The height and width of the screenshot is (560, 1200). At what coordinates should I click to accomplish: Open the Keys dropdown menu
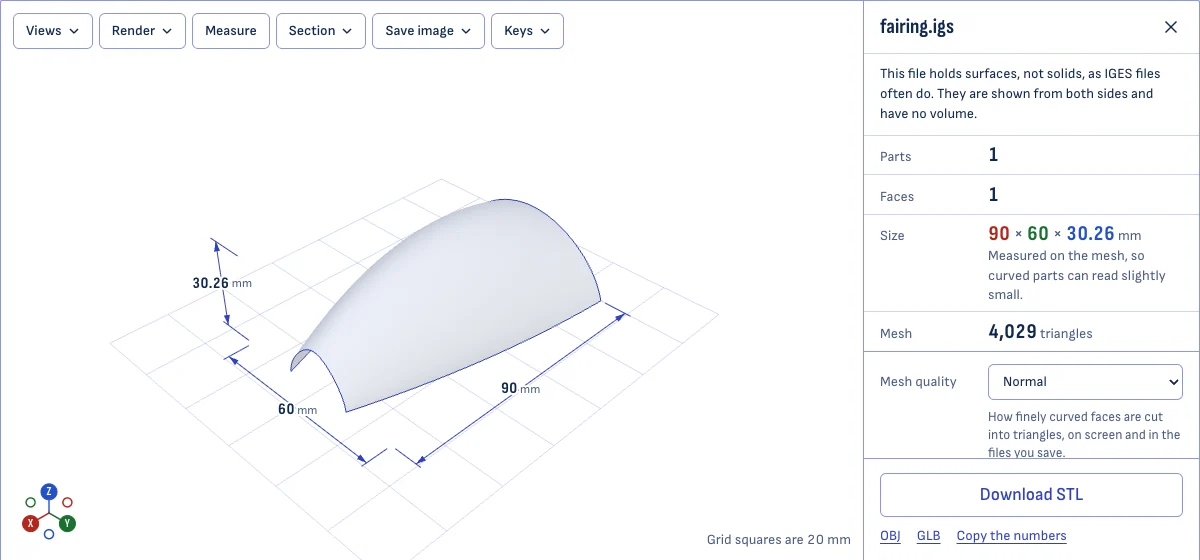pyautogui.click(x=527, y=31)
